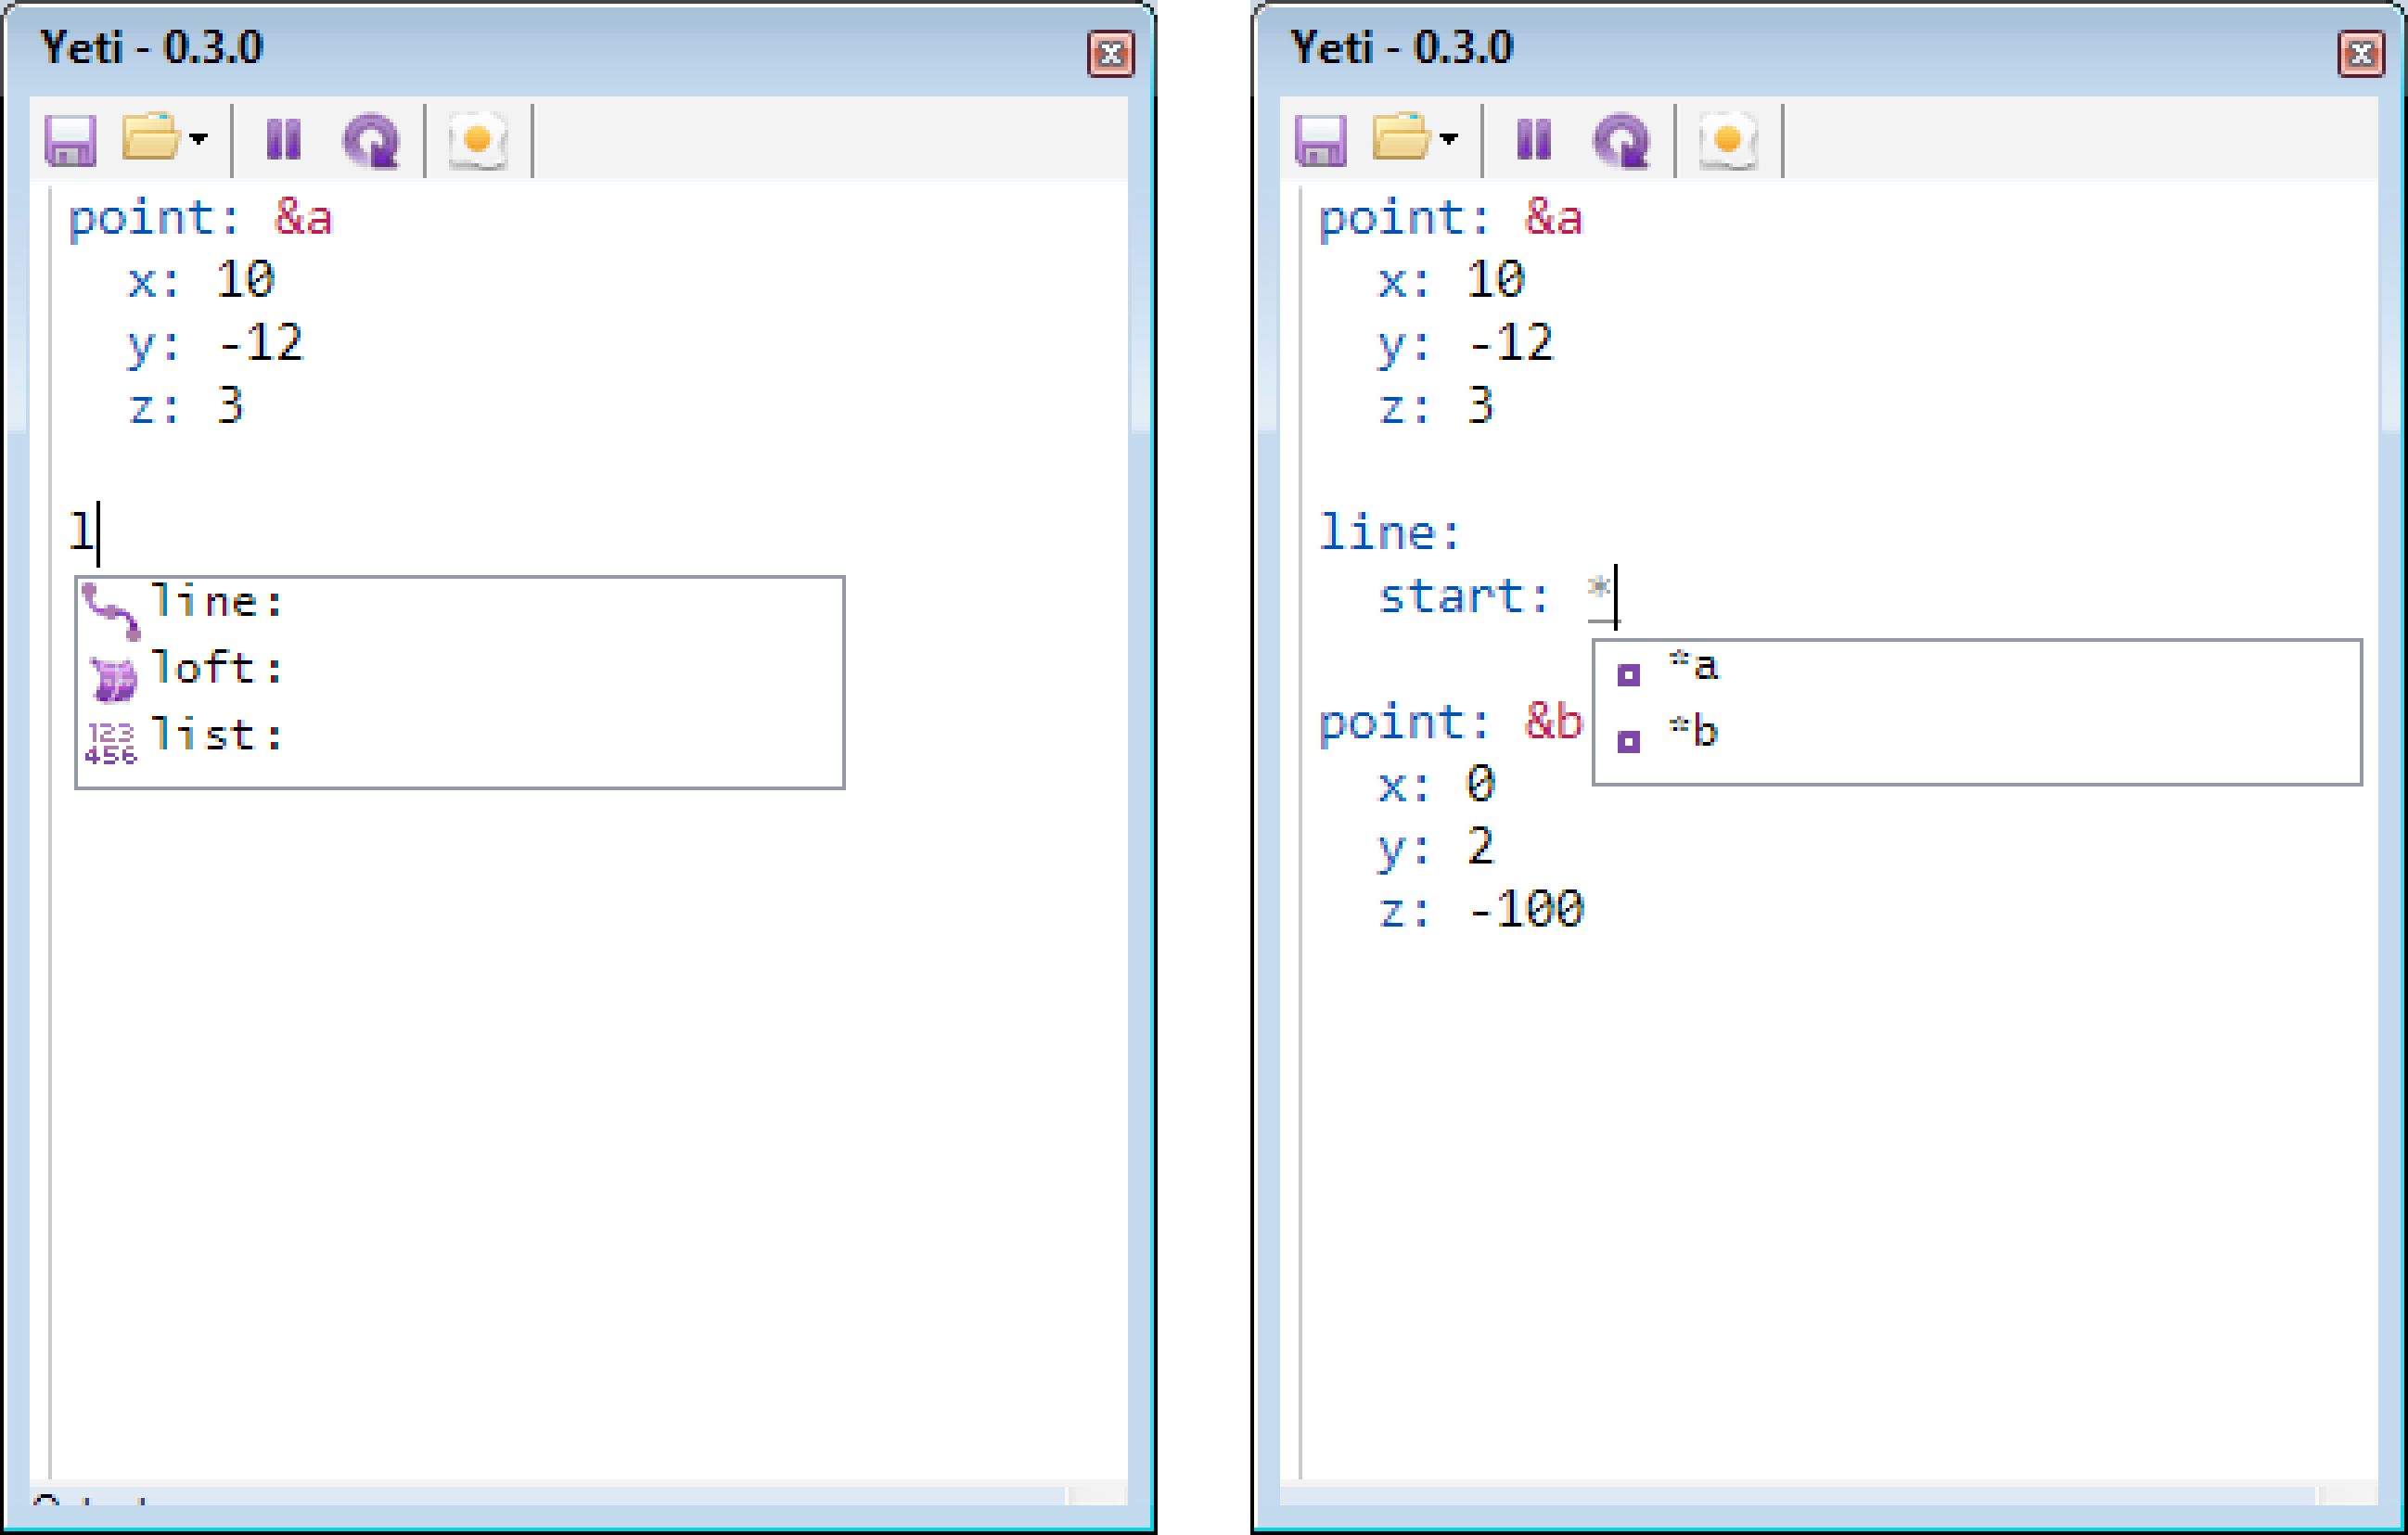This screenshot has height=1535, width=2408.
Task: Click loft icon beside 'loft:' suggestion
Action: [112, 679]
